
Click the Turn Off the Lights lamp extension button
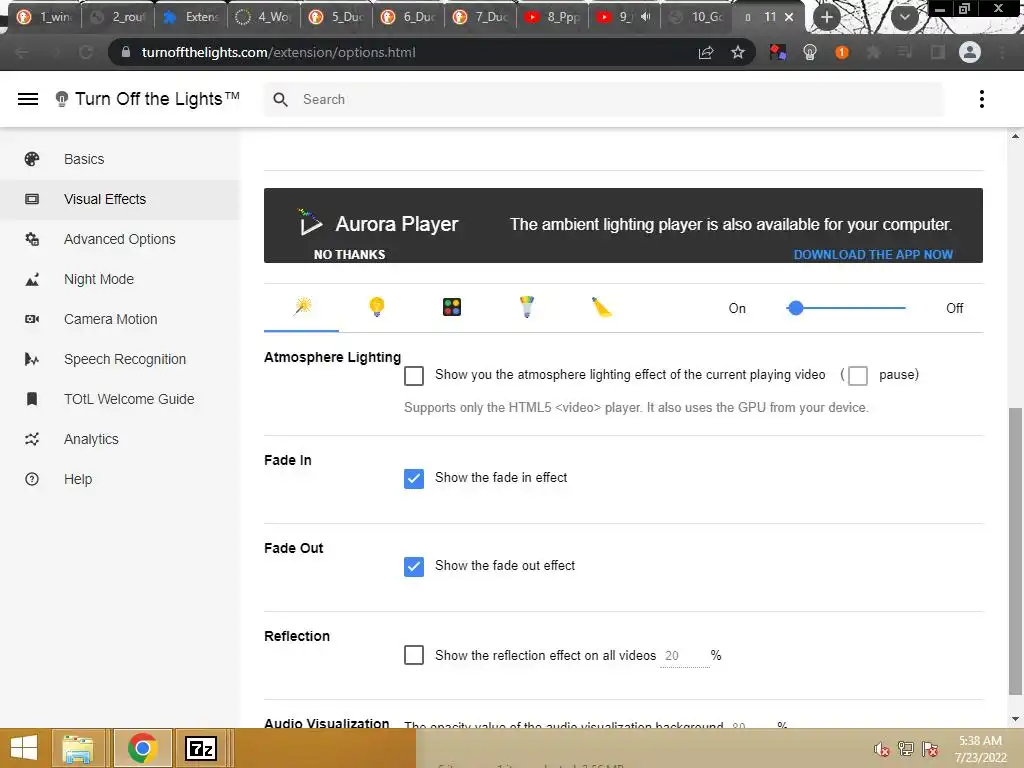(810, 52)
